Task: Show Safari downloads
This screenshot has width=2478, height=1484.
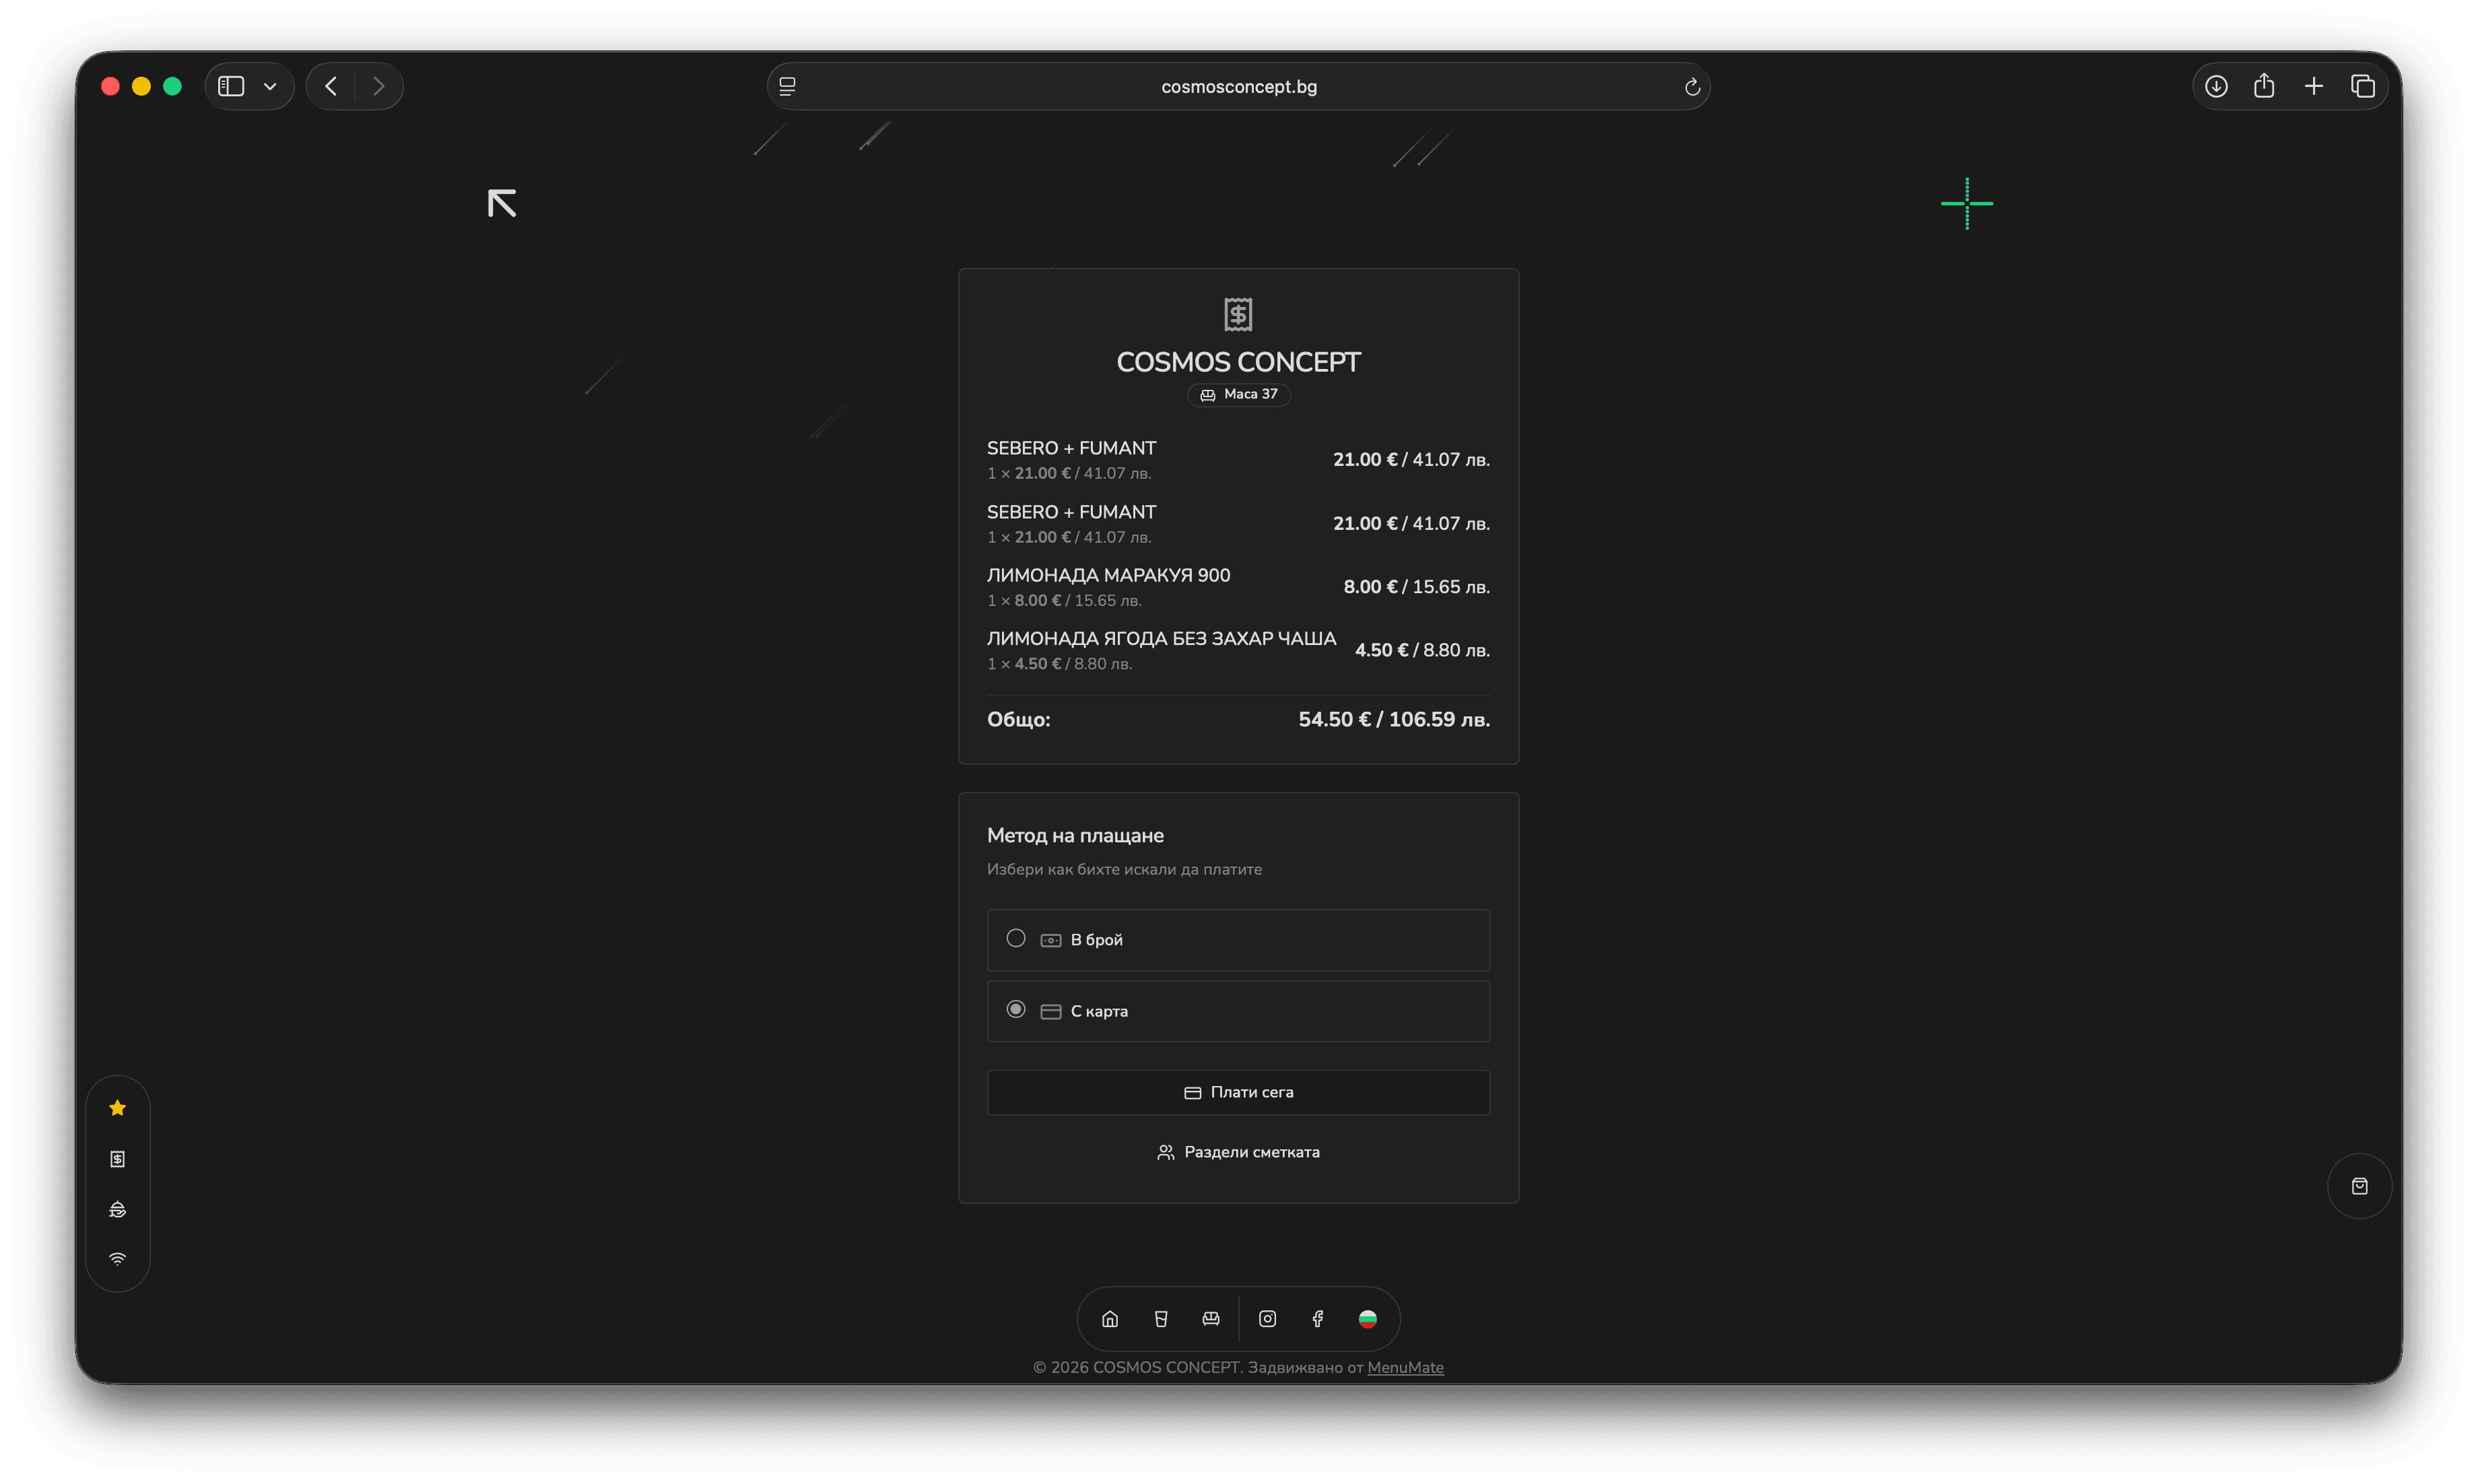Action: click(2216, 86)
